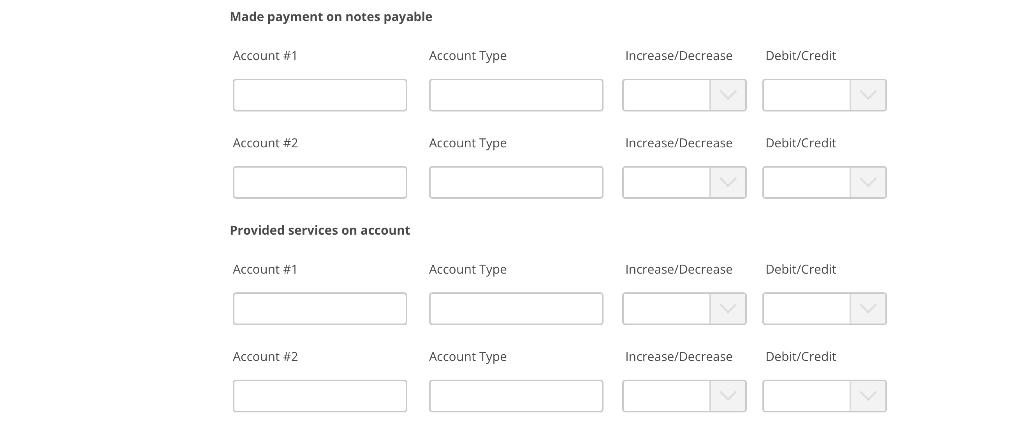Click the Account #1 label under notes payable

point(265,56)
